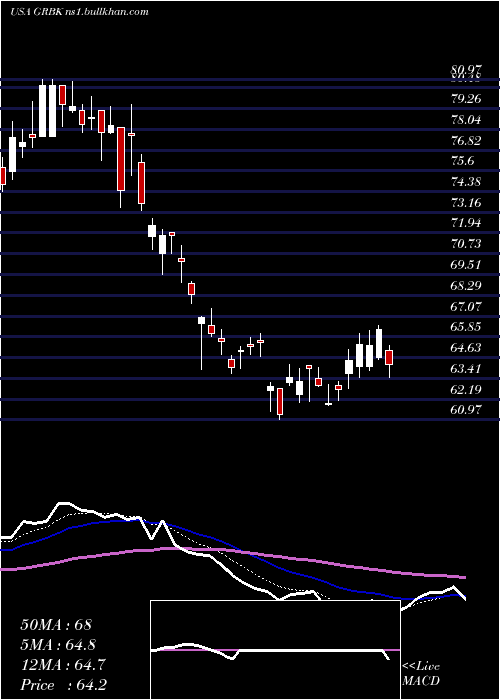500x700 pixels.
Task: Click the 78.04 price axis label
Action: pos(466,120)
